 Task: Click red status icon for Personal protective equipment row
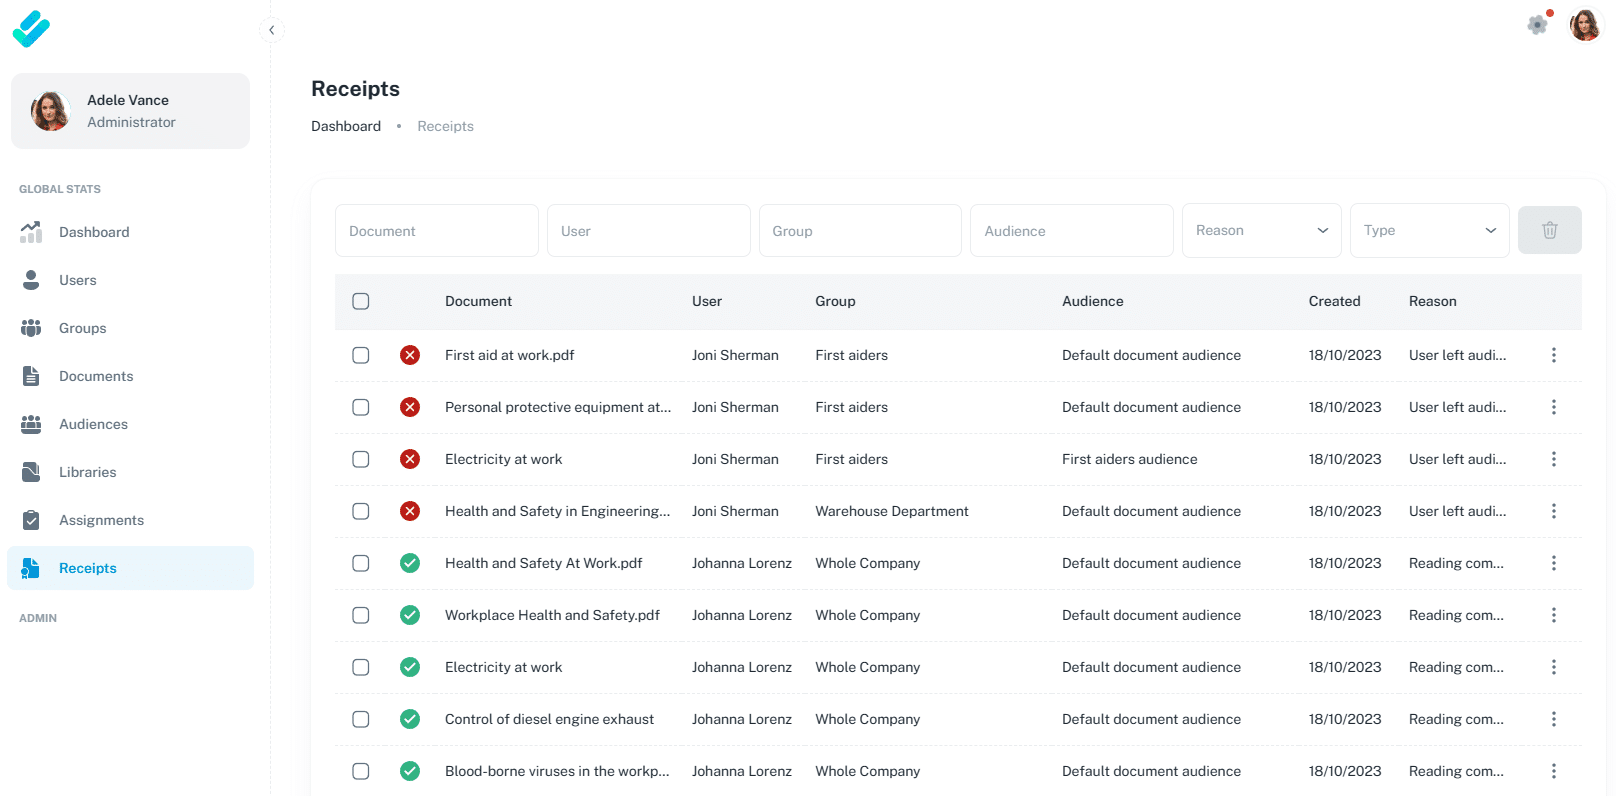click(410, 407)
